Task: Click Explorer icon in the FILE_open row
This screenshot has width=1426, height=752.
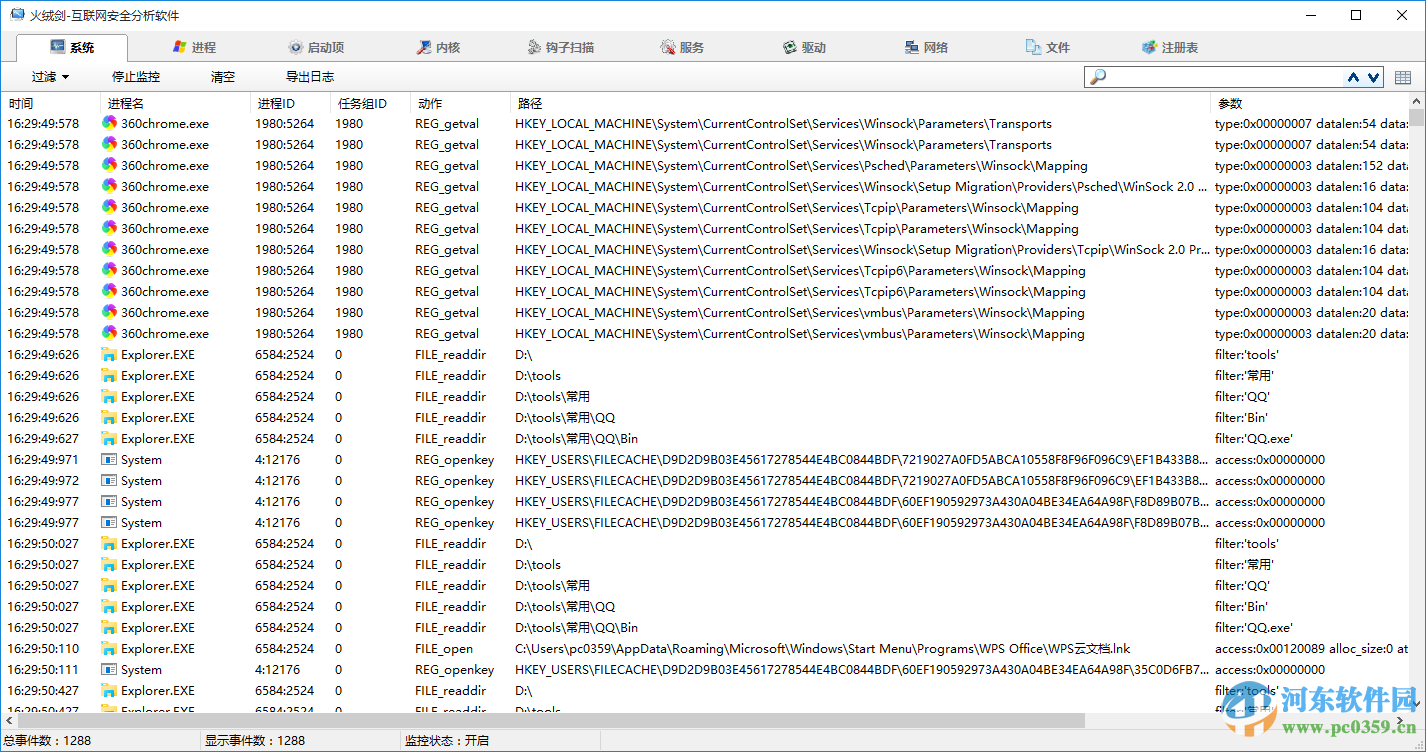Action: tap(109, 648)
